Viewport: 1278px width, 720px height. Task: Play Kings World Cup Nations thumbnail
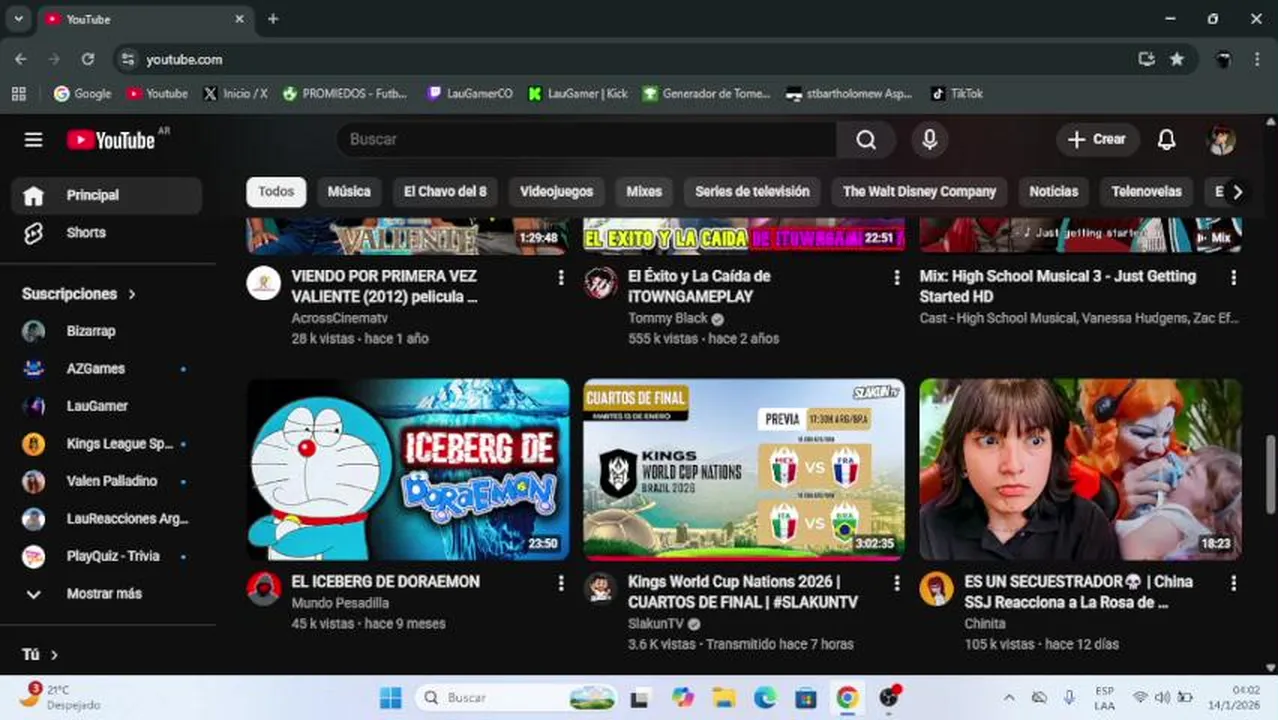(x=744, y=469)
